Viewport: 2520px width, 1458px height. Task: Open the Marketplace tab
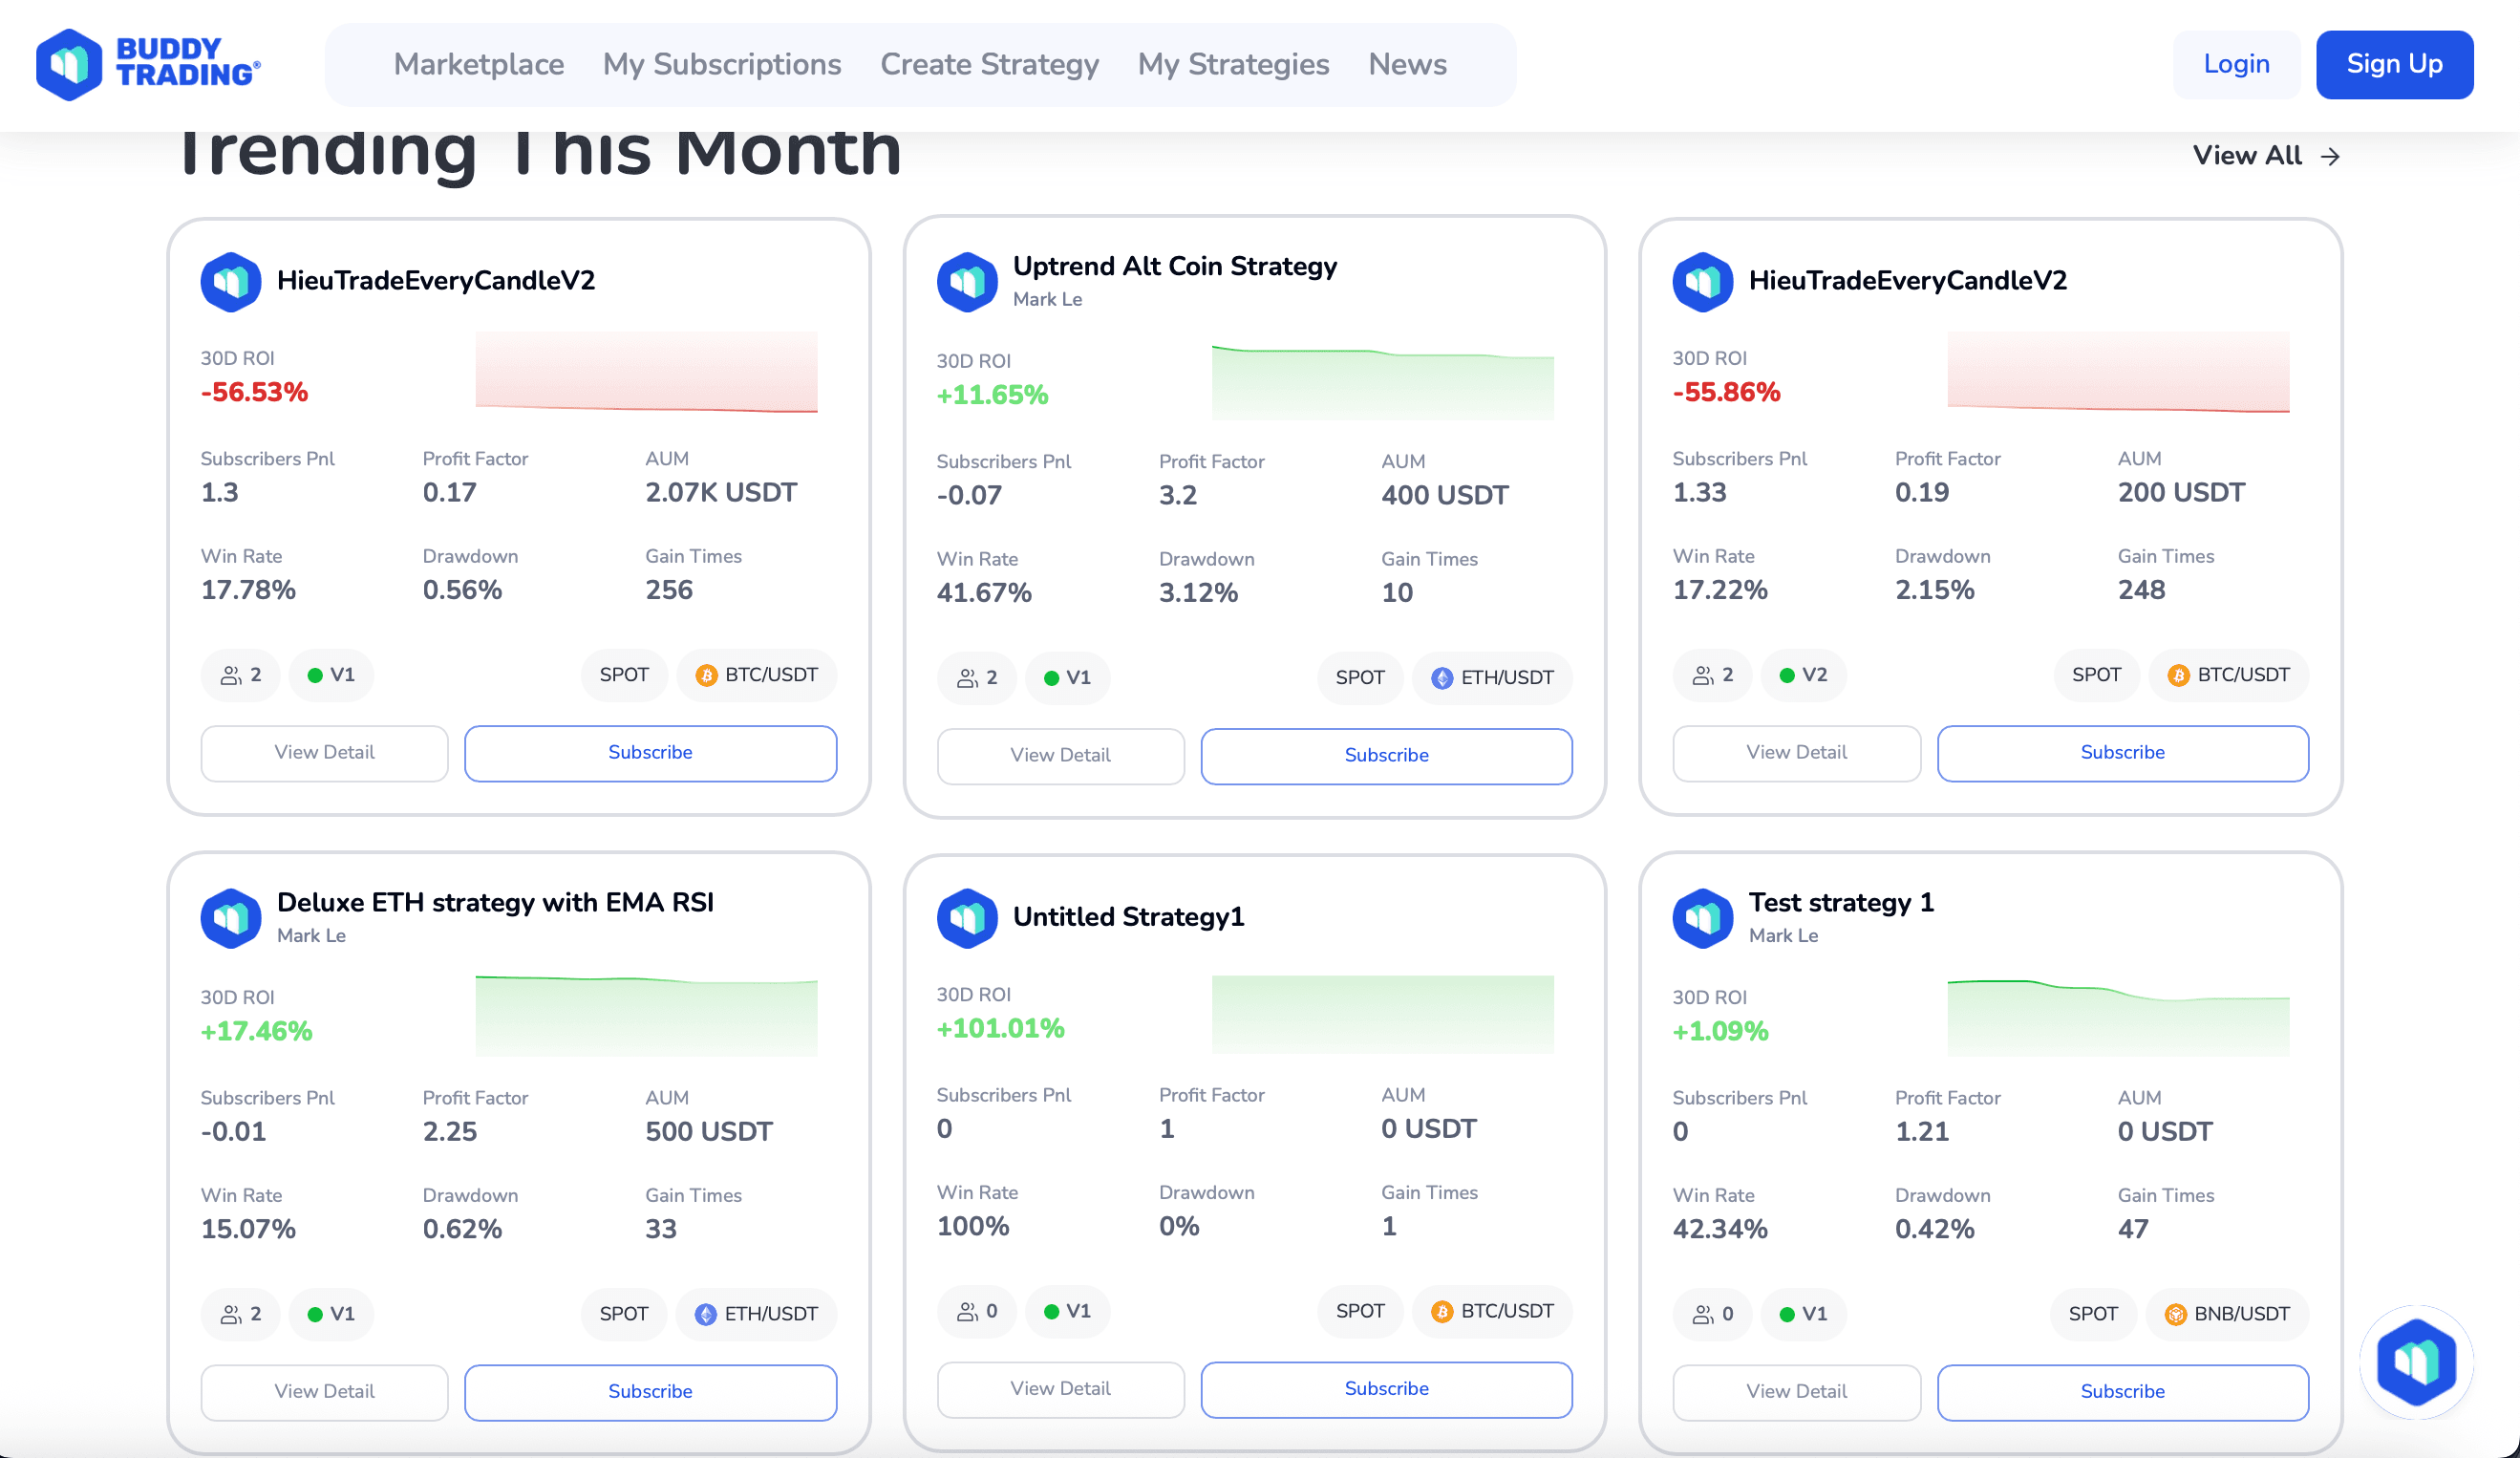(x=478, y=65)
